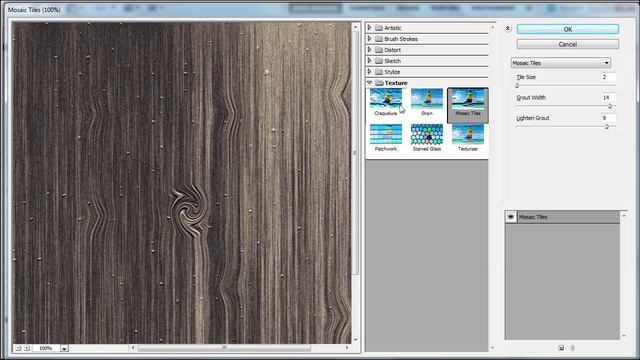Click preview scroll down arrow
Screen dimensions: 640x360
pos(356,340)
